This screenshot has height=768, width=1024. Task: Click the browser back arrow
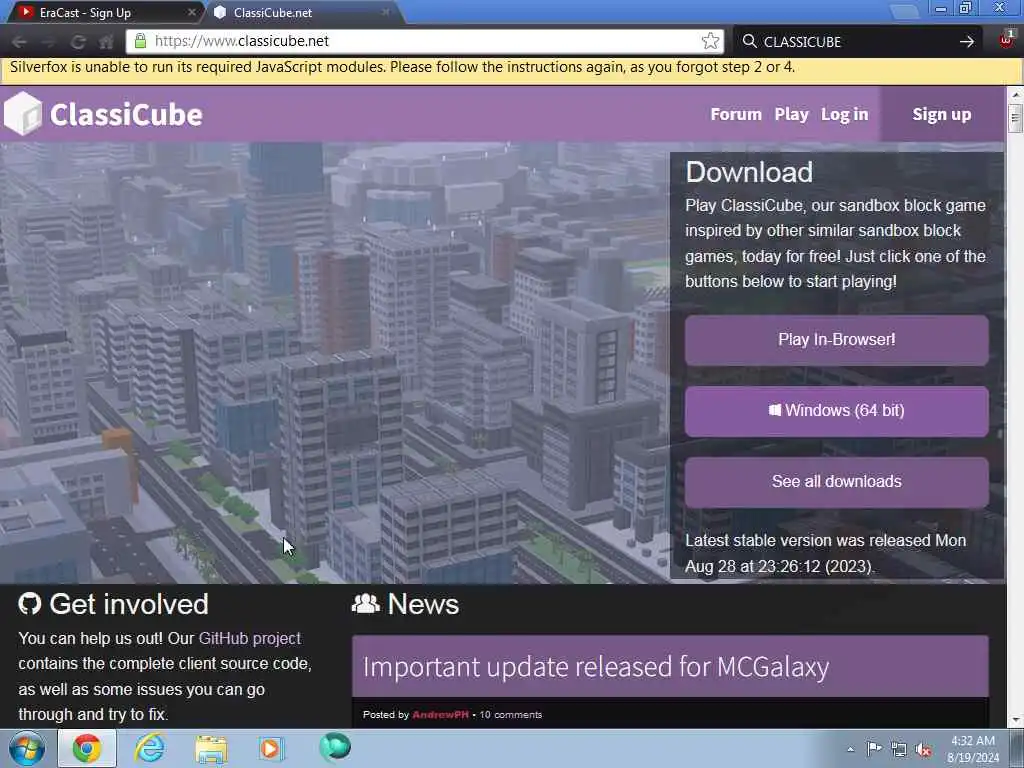click(x=19, y=42)
